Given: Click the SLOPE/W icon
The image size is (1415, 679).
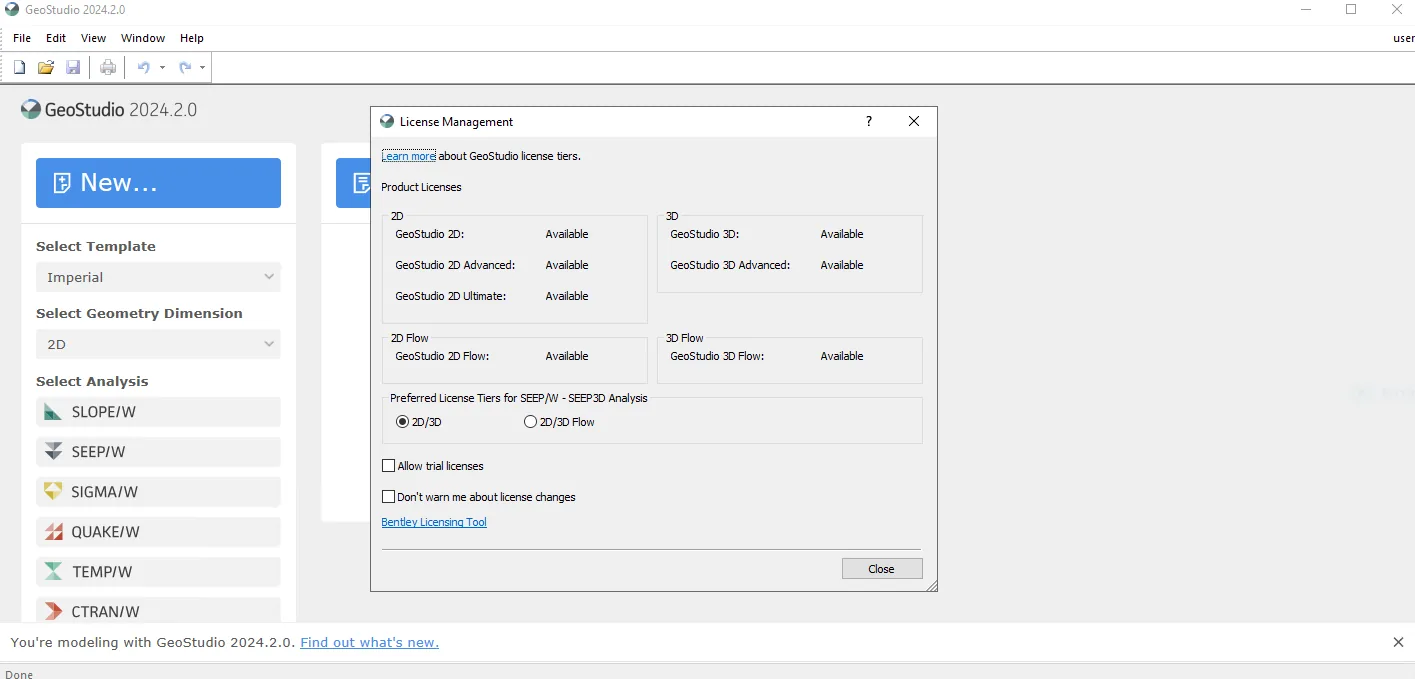Looking at the screenshot, I should click(53, 412).
